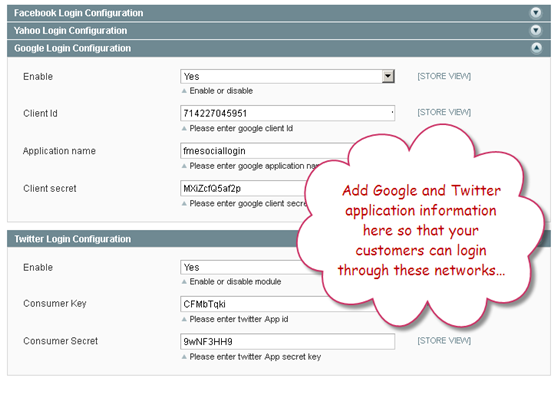
Task: Click STORE VIEW next to Google Enable
Action: click(444, 76)
